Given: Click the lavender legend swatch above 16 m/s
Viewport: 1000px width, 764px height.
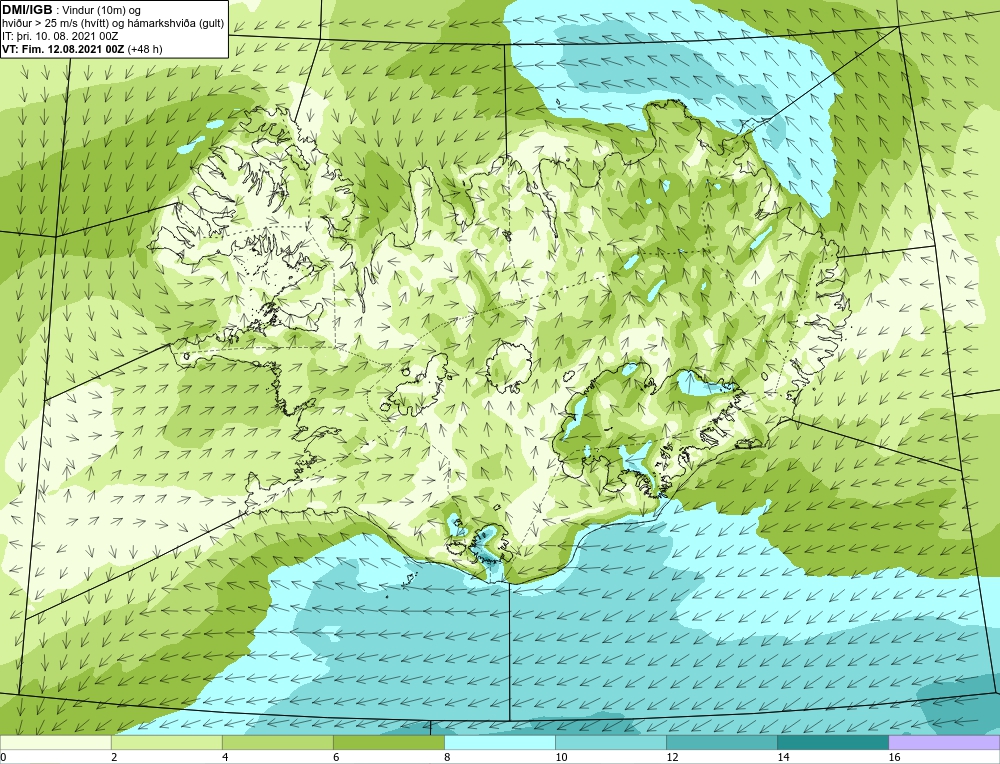Looking at the screenshot, I should click(x=944, y=742).
